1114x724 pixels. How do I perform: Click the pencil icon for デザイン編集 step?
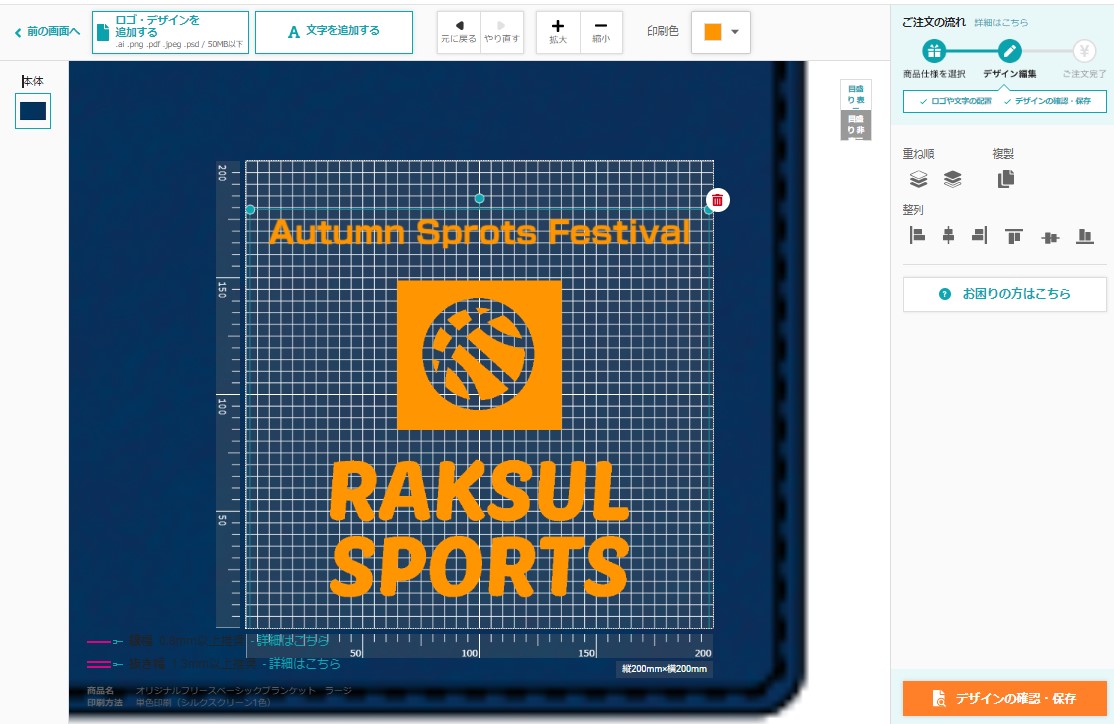coord(1010,51)
